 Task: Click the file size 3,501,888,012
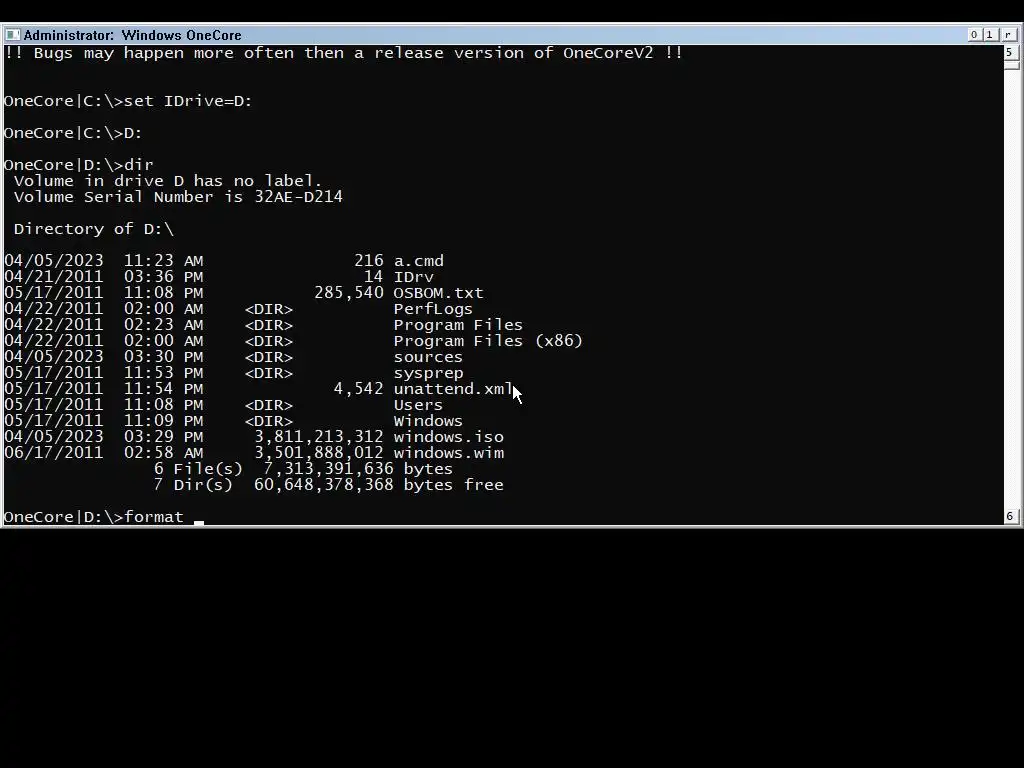click(x=319, y=453)
